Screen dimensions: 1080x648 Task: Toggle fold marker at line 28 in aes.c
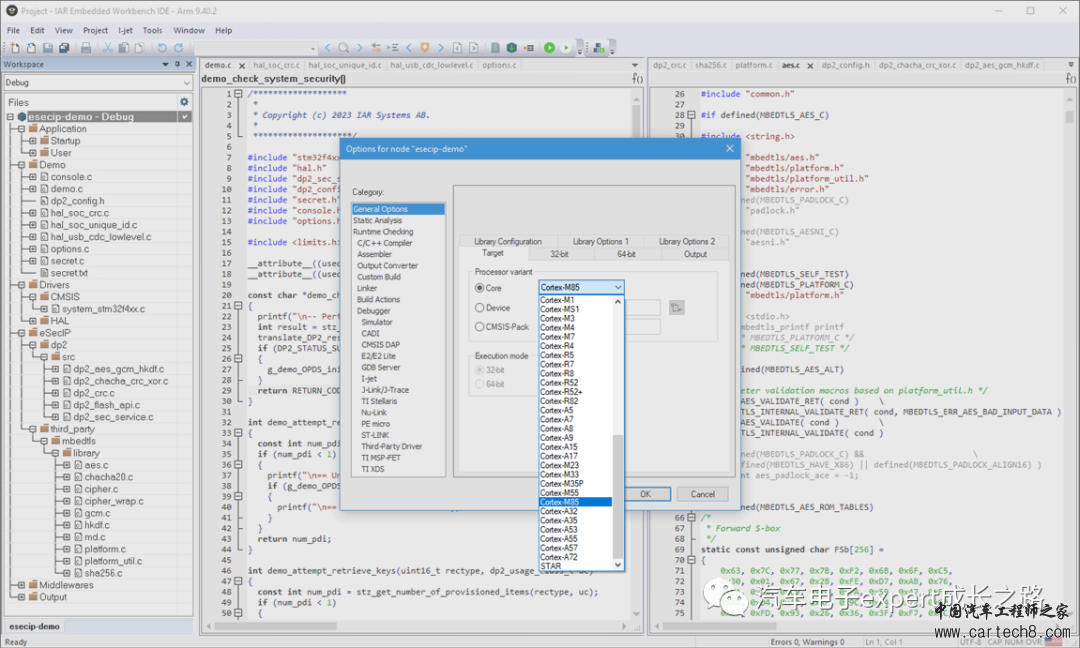coord(692,115)
